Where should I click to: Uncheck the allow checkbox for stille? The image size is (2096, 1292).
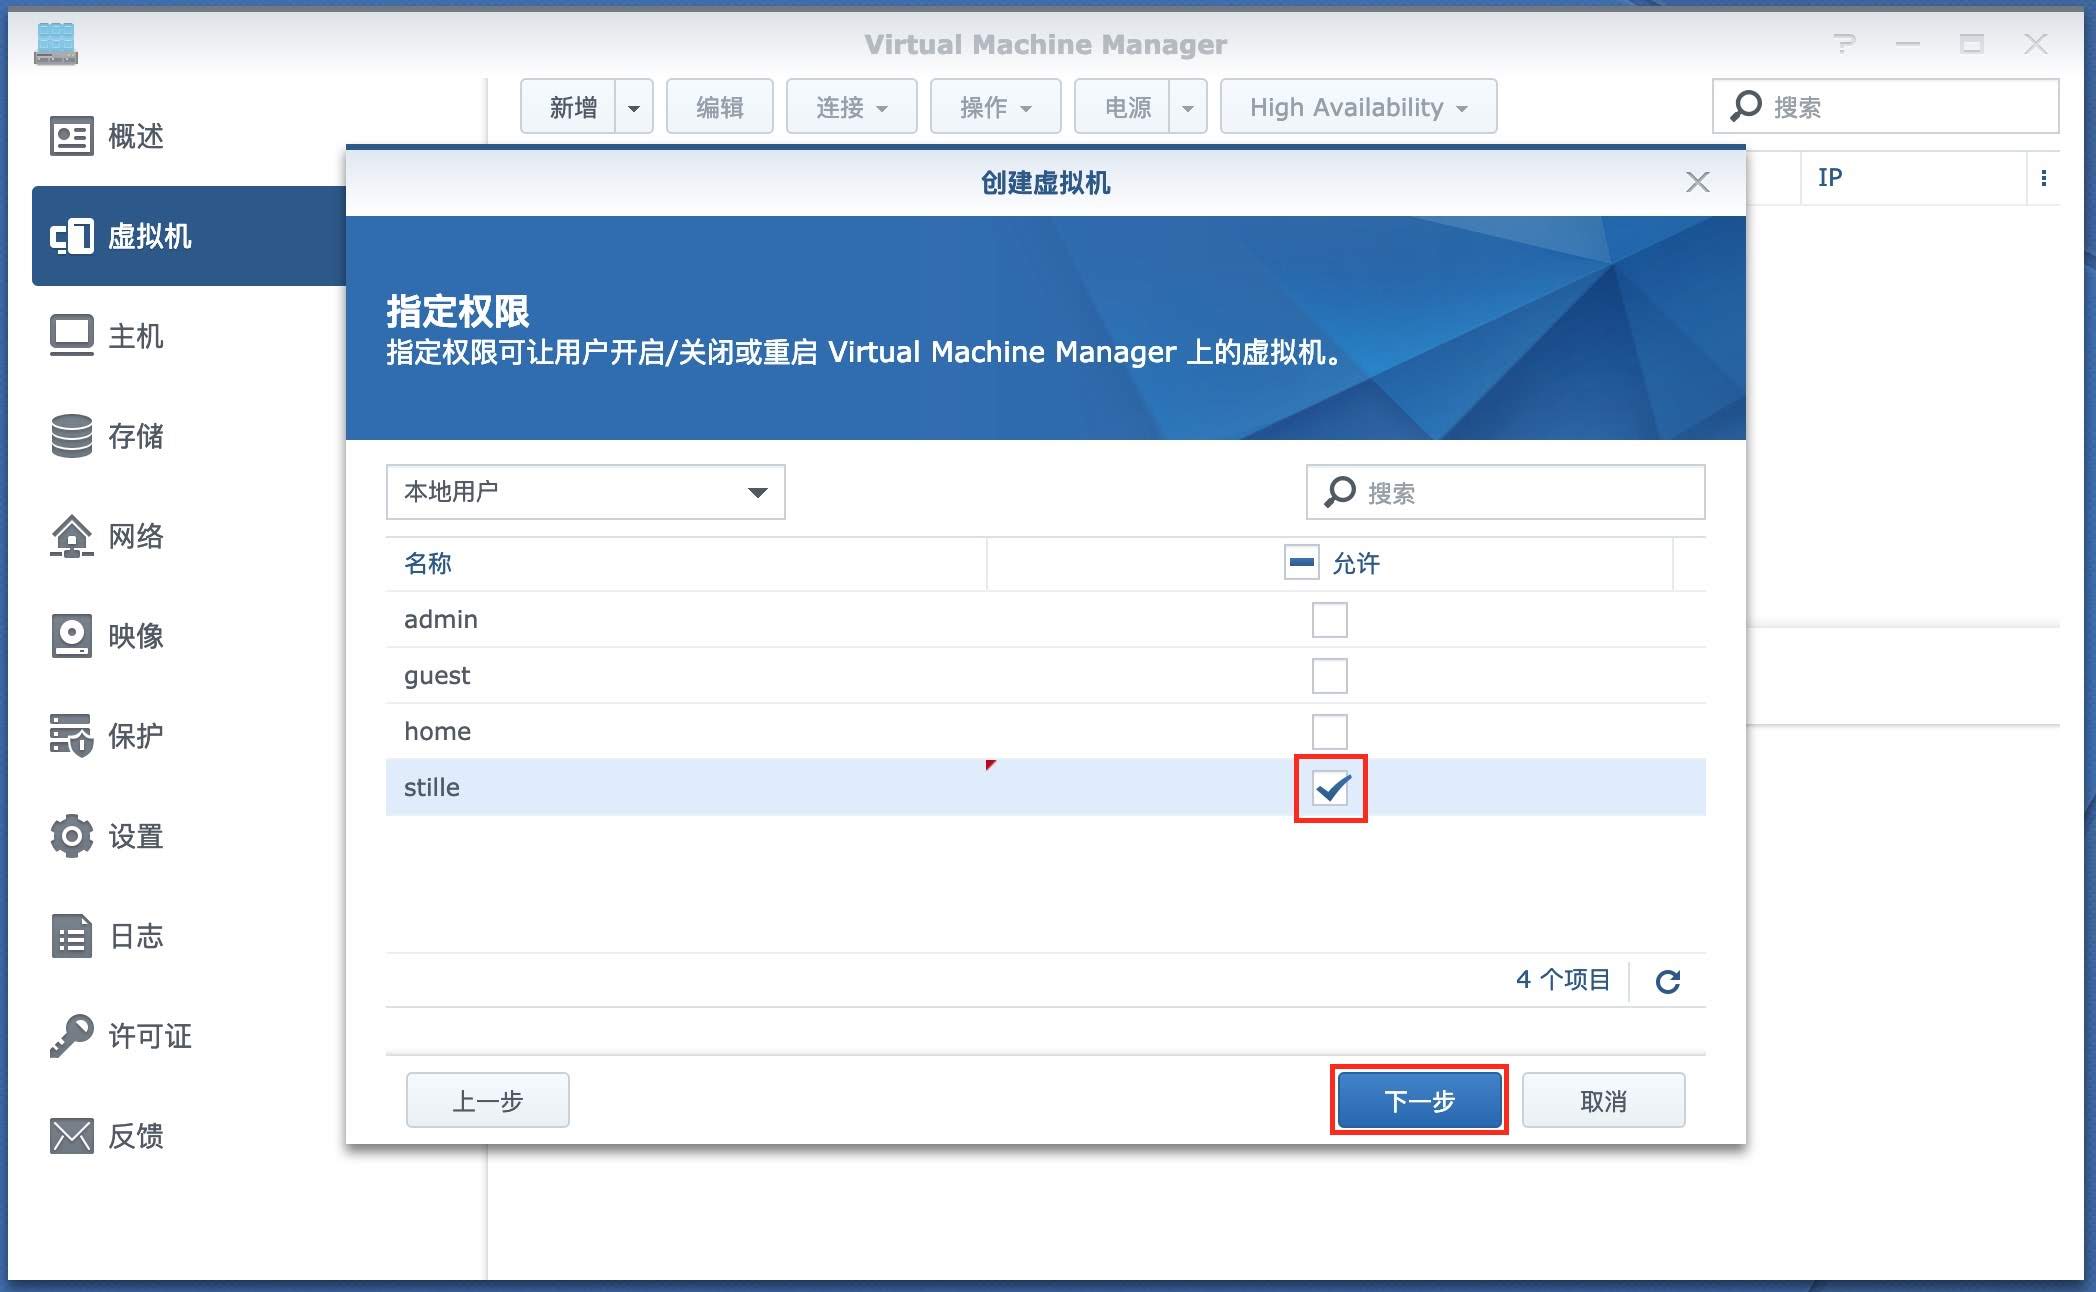[x=1330, y=788]
